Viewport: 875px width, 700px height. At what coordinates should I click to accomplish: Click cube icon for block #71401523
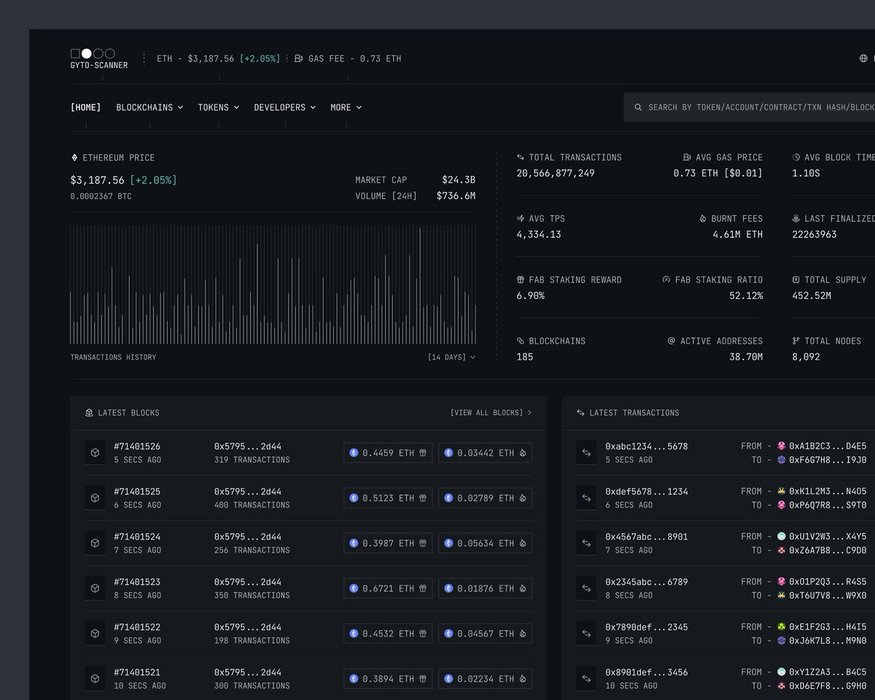(94, 588)
